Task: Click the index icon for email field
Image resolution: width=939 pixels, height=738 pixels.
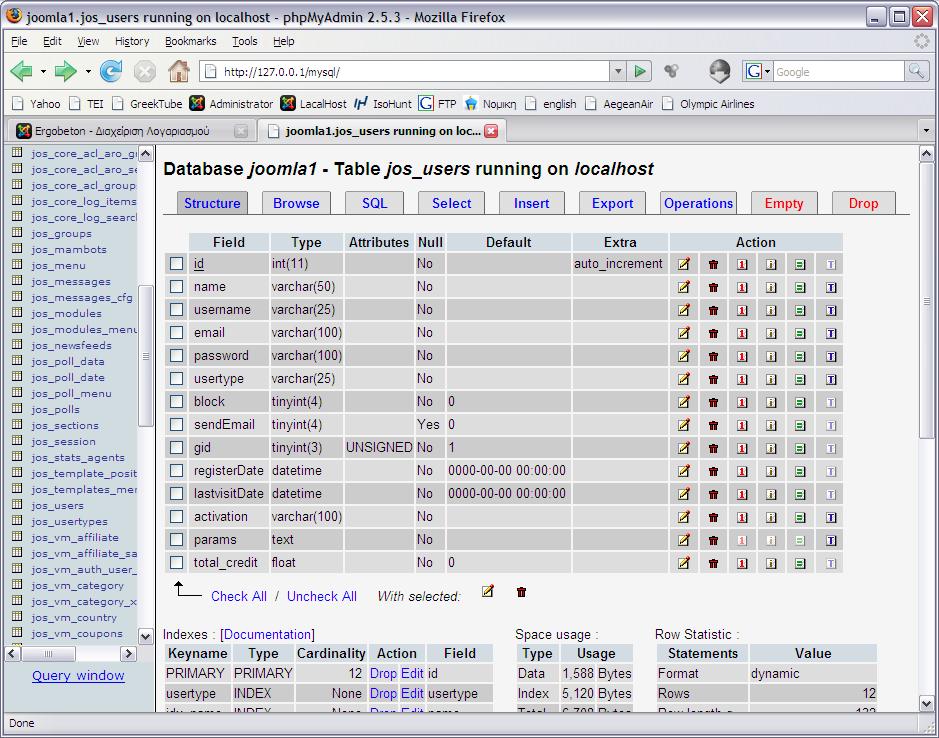Action: [x=771, y=334]
